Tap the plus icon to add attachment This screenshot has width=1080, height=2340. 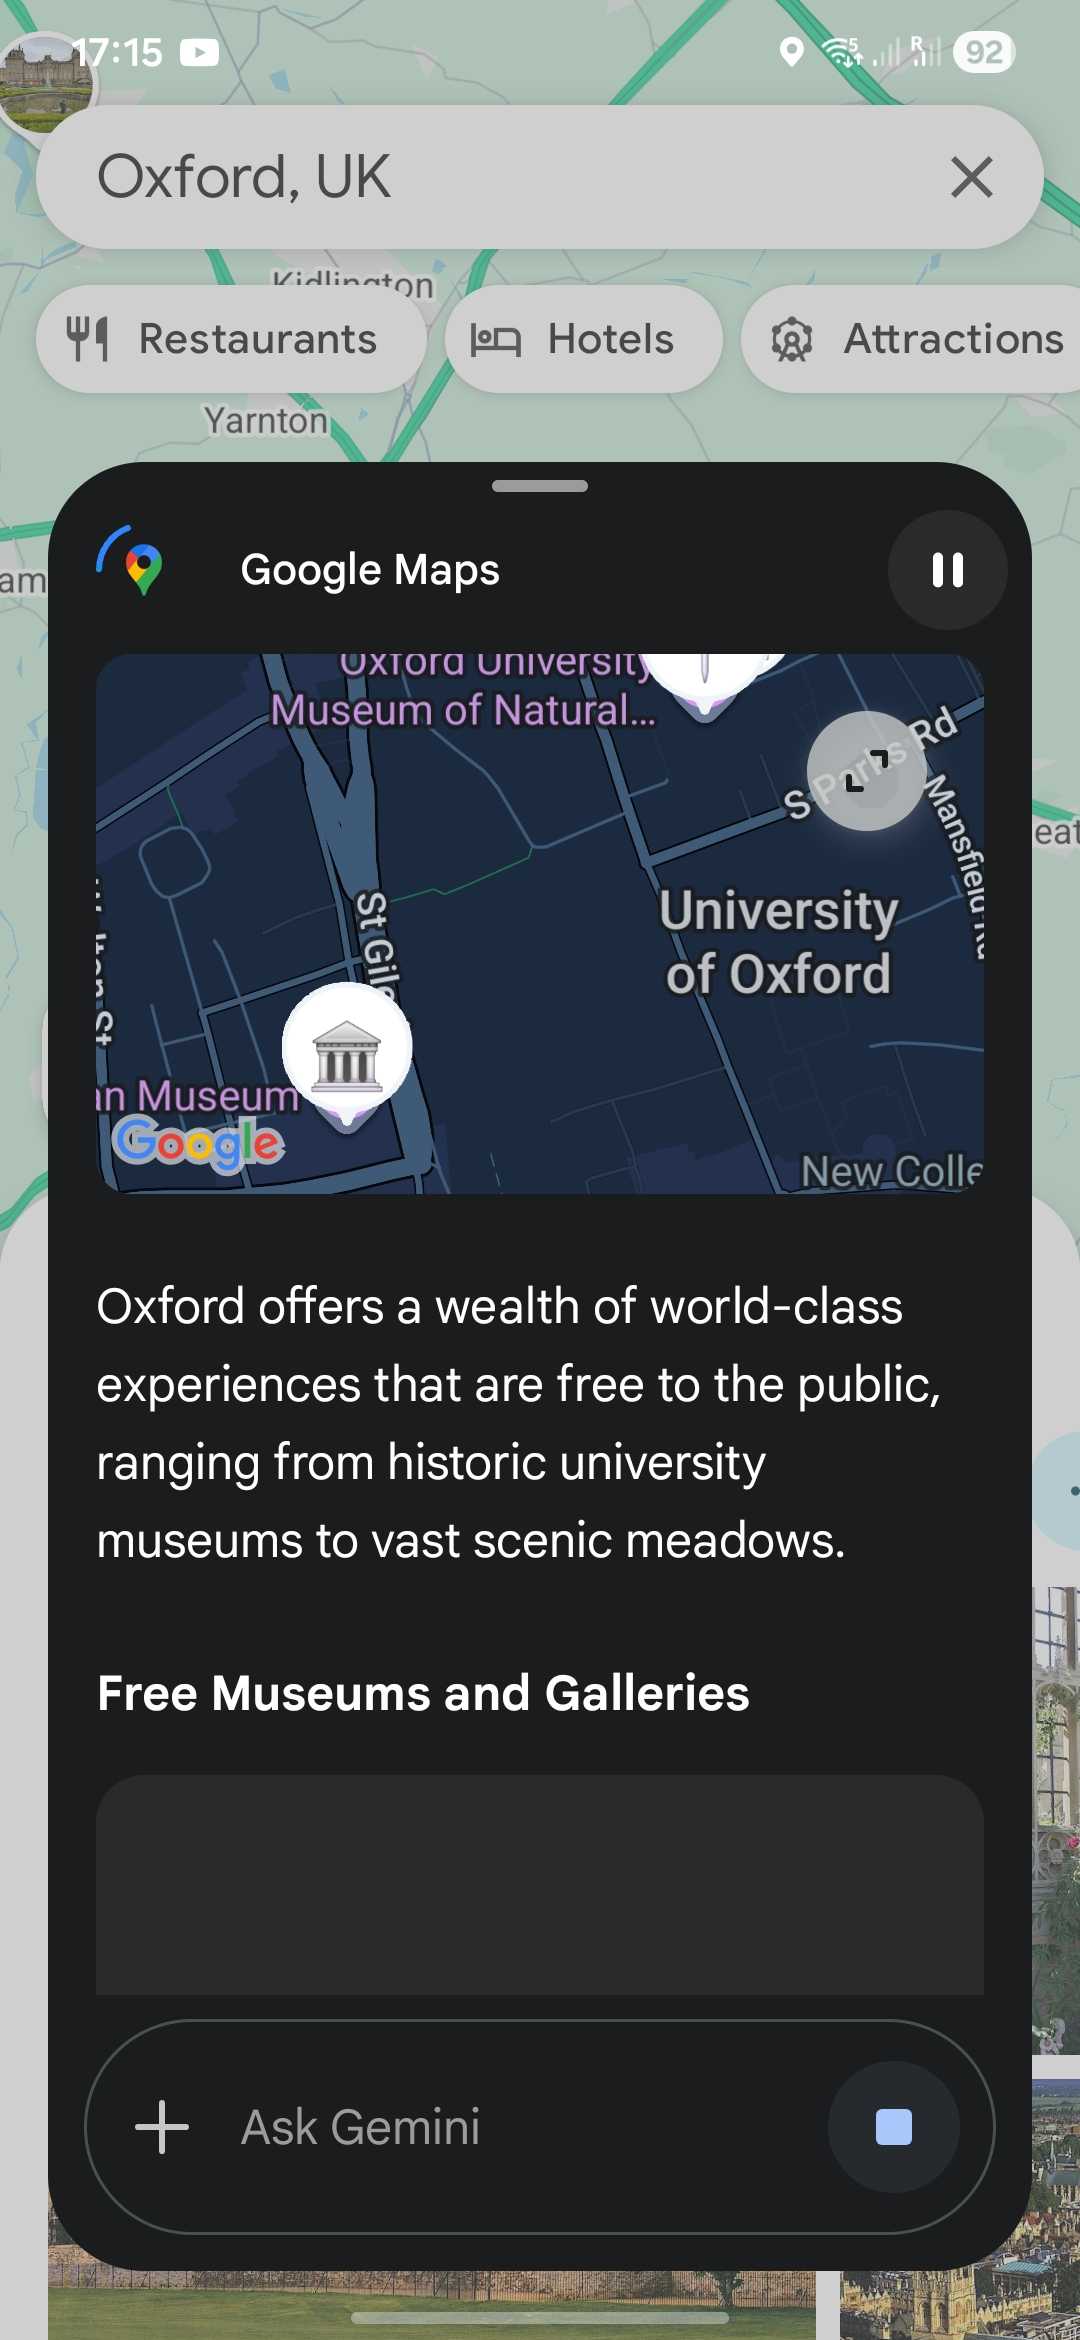point(162,2126)
